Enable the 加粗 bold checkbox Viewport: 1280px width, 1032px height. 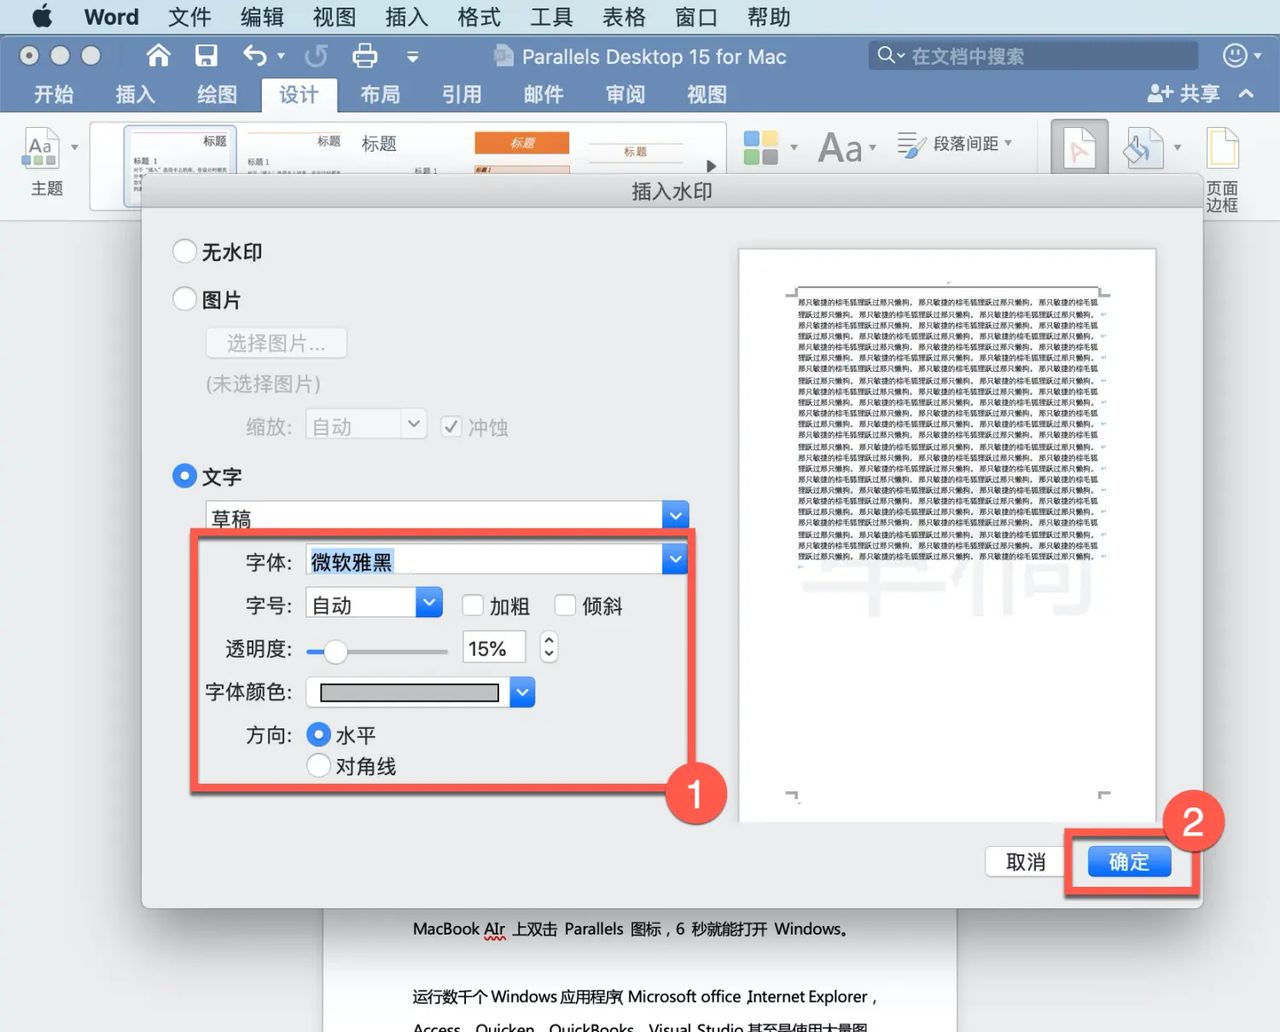click(471, 604)
